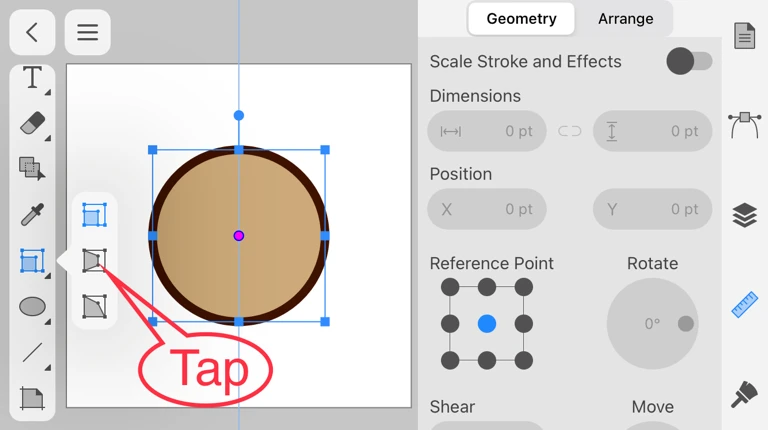The image size is (768, 430).
Task: Click the X position input field
Action: (487, 209)
